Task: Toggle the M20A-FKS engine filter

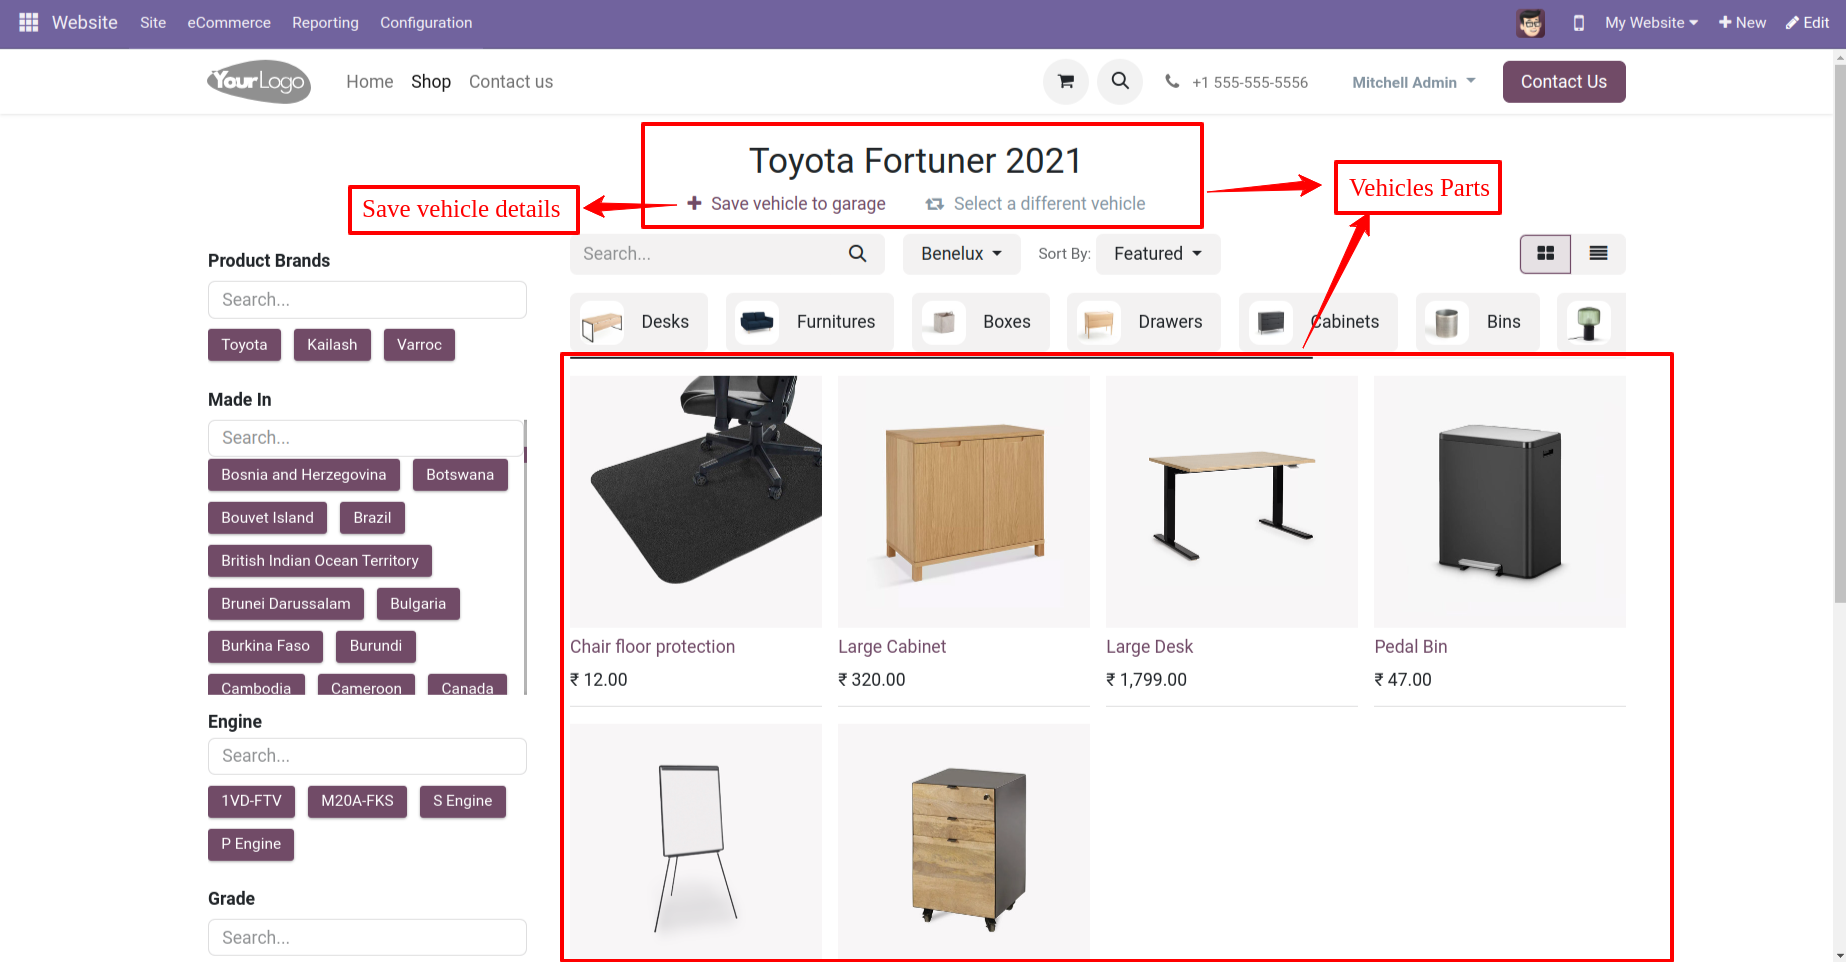Action: [357, 801]
